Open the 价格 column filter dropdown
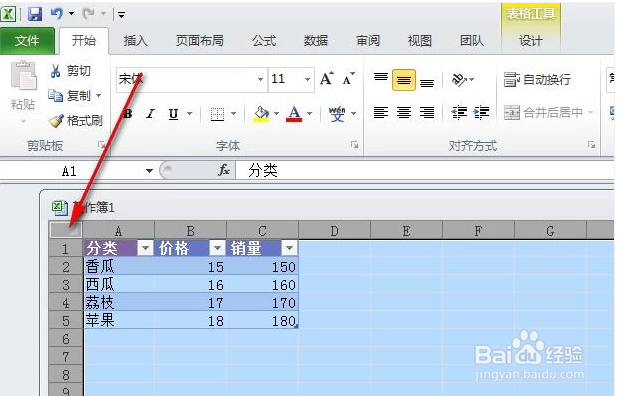Screen dimensions: 619x396 pos(217,248)
